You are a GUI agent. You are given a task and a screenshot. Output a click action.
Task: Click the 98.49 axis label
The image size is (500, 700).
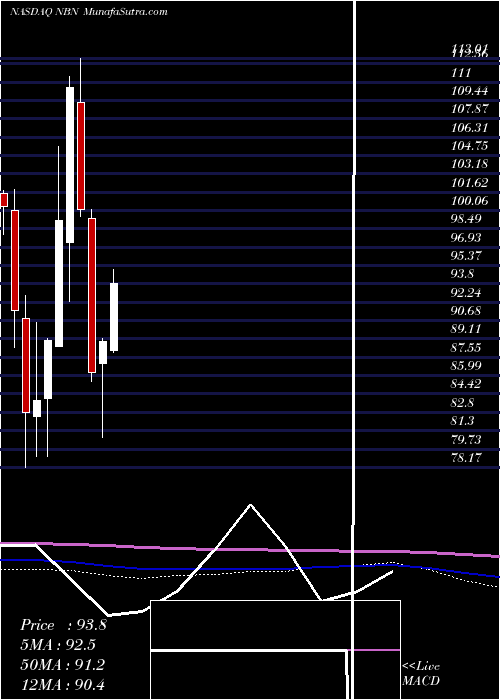[x=466, y=219]
